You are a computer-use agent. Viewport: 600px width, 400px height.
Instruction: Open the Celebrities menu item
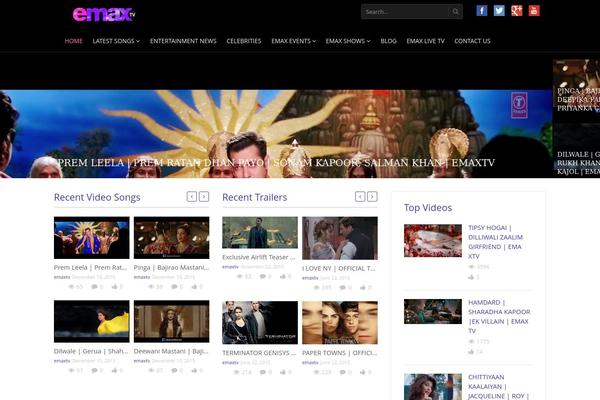244,41
